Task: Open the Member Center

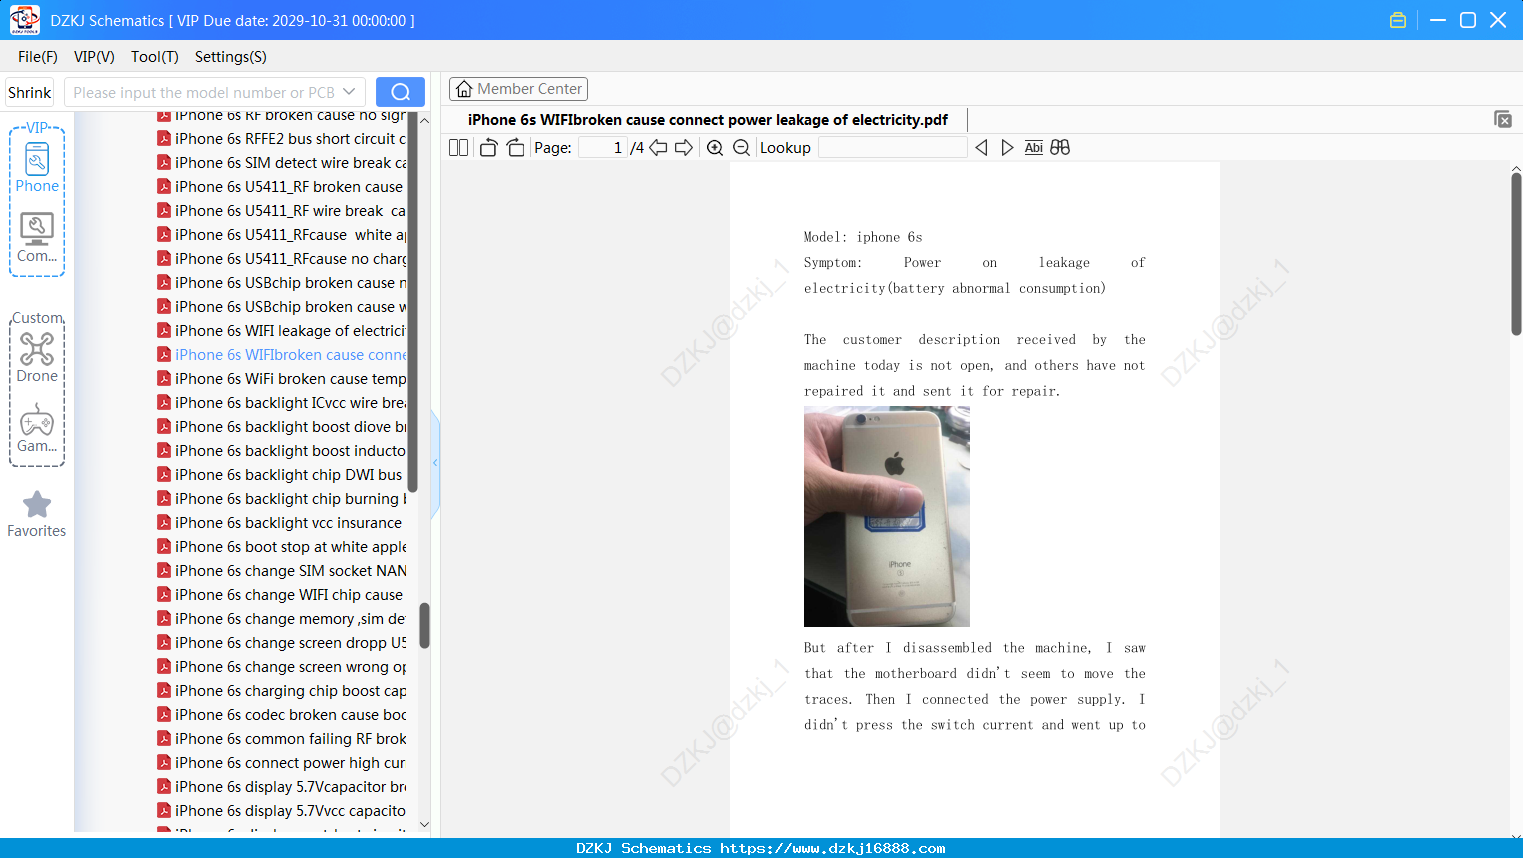Action: coord(518,89)
